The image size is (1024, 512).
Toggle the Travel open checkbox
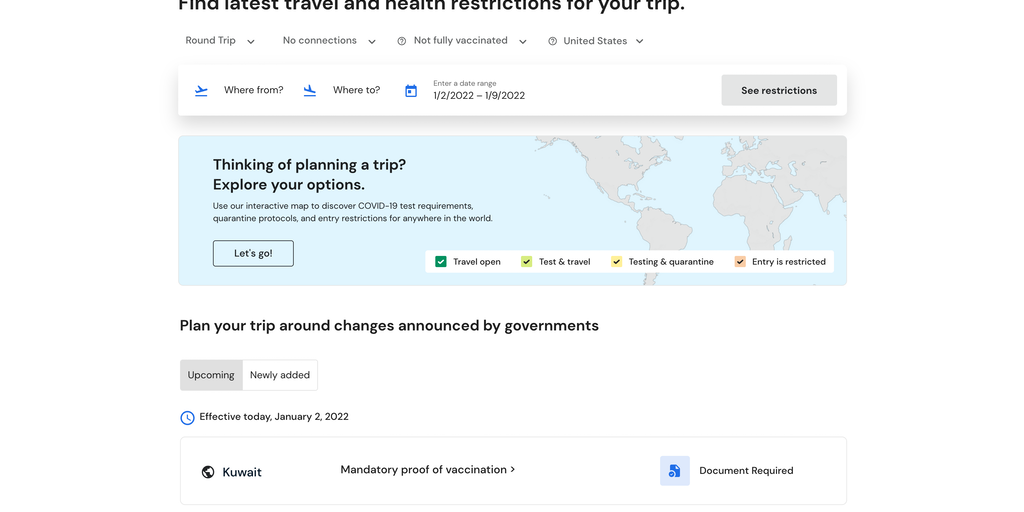tap(441, 262)
